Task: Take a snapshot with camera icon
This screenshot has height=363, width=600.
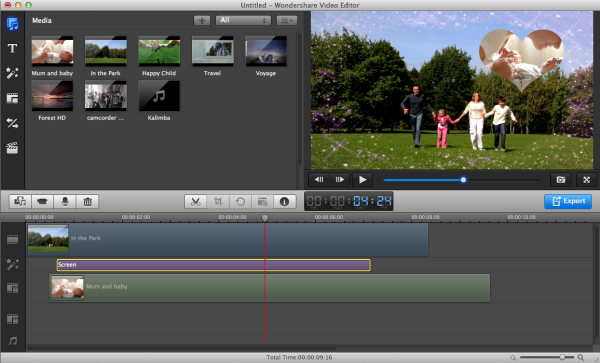Action: tap(561, 180)
